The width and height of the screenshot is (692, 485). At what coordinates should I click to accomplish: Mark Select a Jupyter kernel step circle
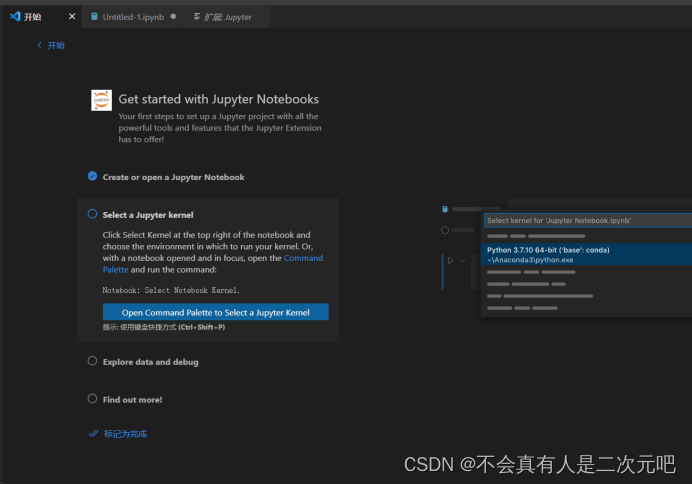tap(92, 214)
